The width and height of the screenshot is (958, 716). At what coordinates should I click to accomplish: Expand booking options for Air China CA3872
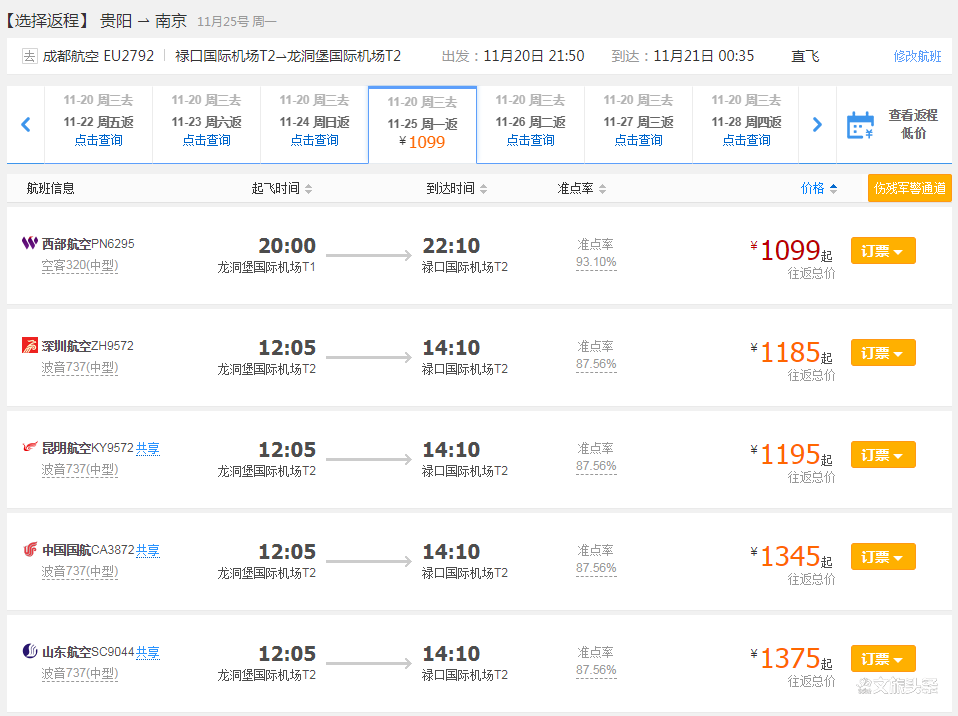(x=883, y=557)
